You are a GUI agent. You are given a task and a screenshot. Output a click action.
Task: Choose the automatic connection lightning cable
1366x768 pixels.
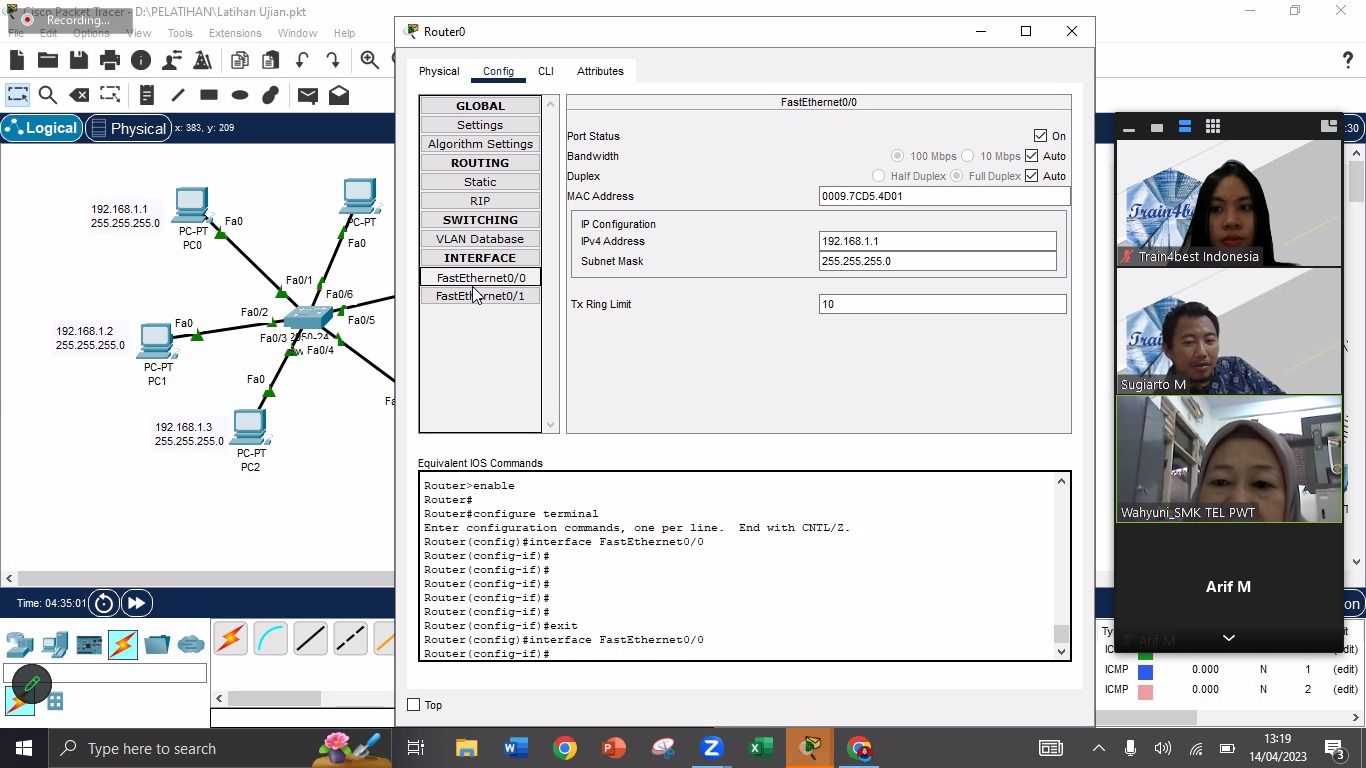click(x=230, y=638)
